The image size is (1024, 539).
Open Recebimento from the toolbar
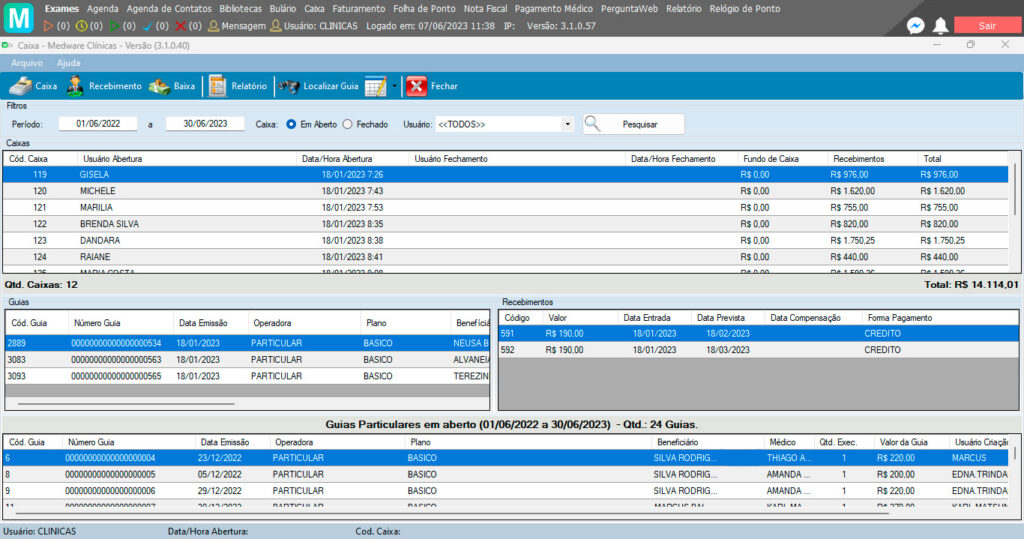[76, 86]
